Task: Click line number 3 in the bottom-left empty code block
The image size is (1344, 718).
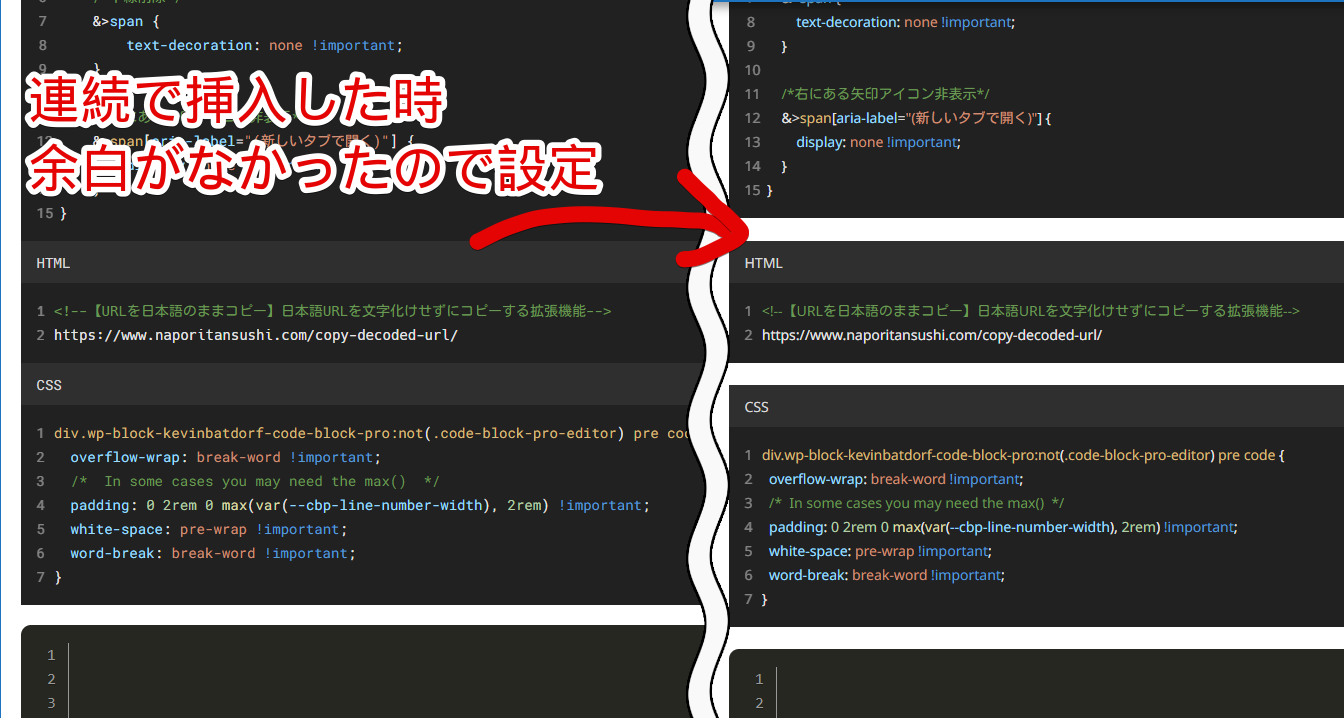Action: tap(52, 703)
